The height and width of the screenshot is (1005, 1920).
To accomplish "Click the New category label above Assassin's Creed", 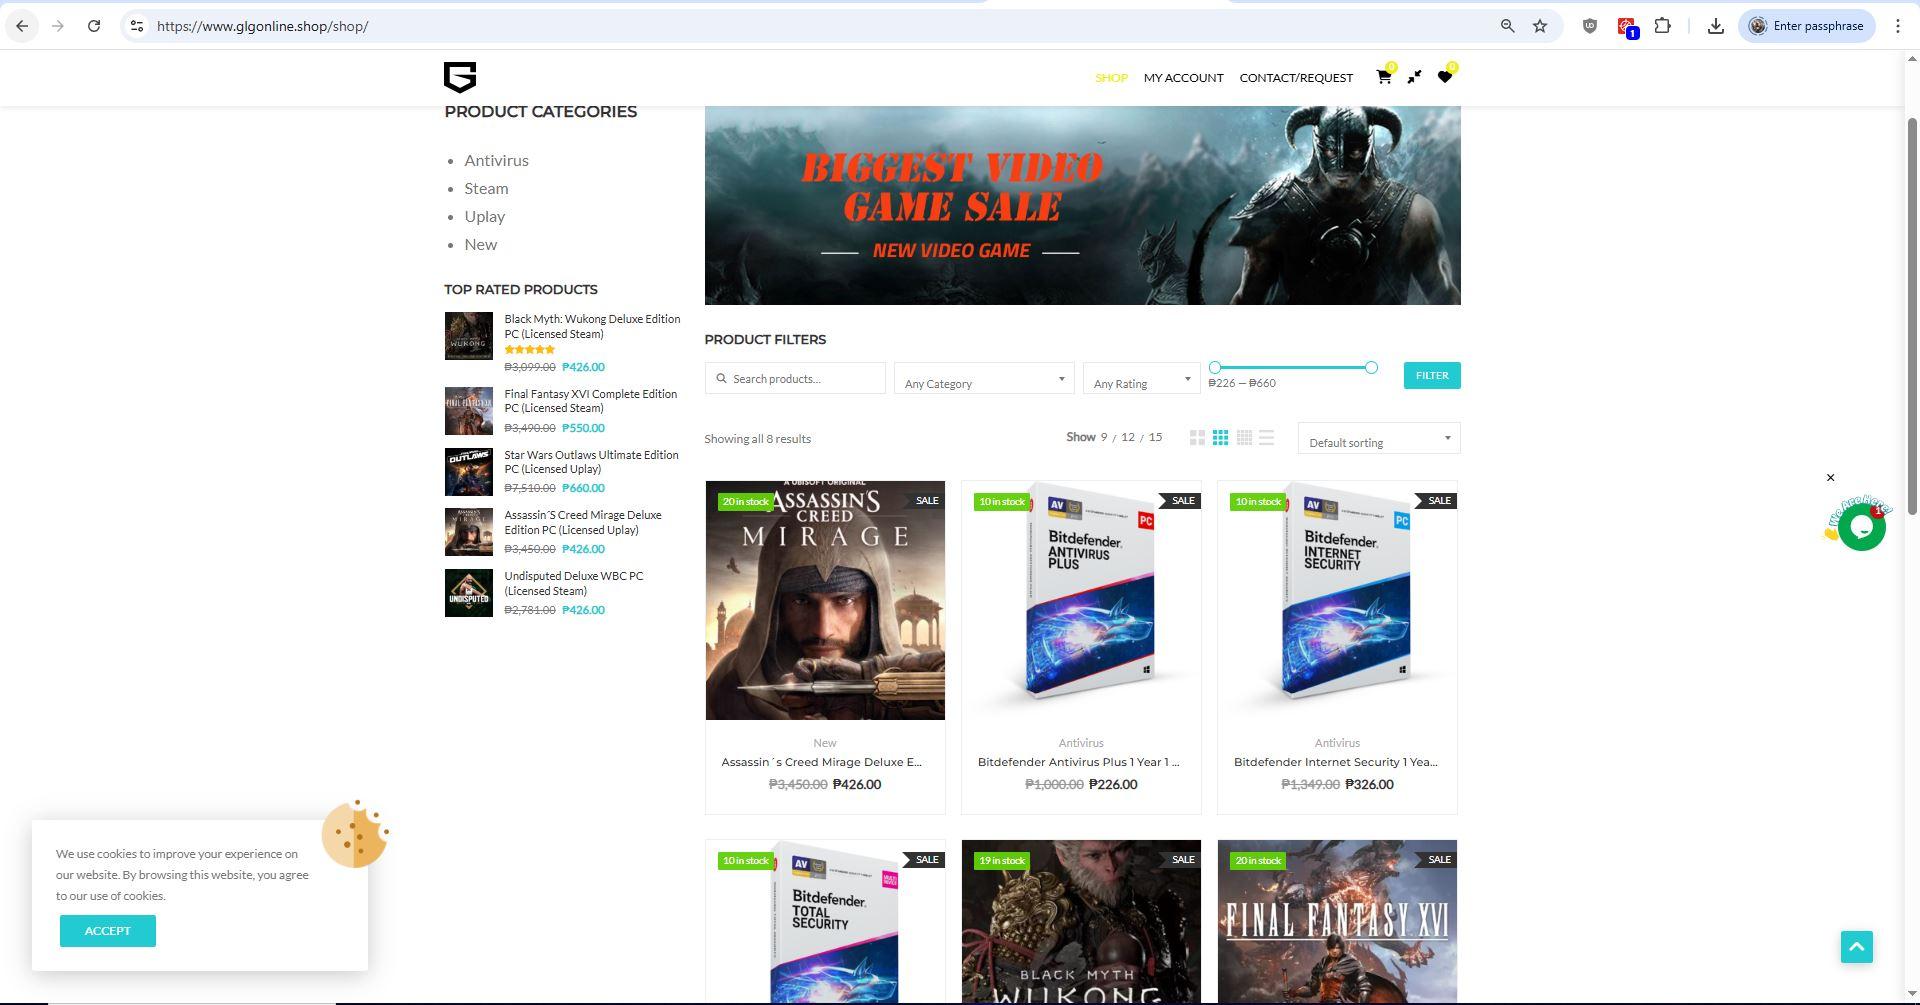I will coord(825,743).
